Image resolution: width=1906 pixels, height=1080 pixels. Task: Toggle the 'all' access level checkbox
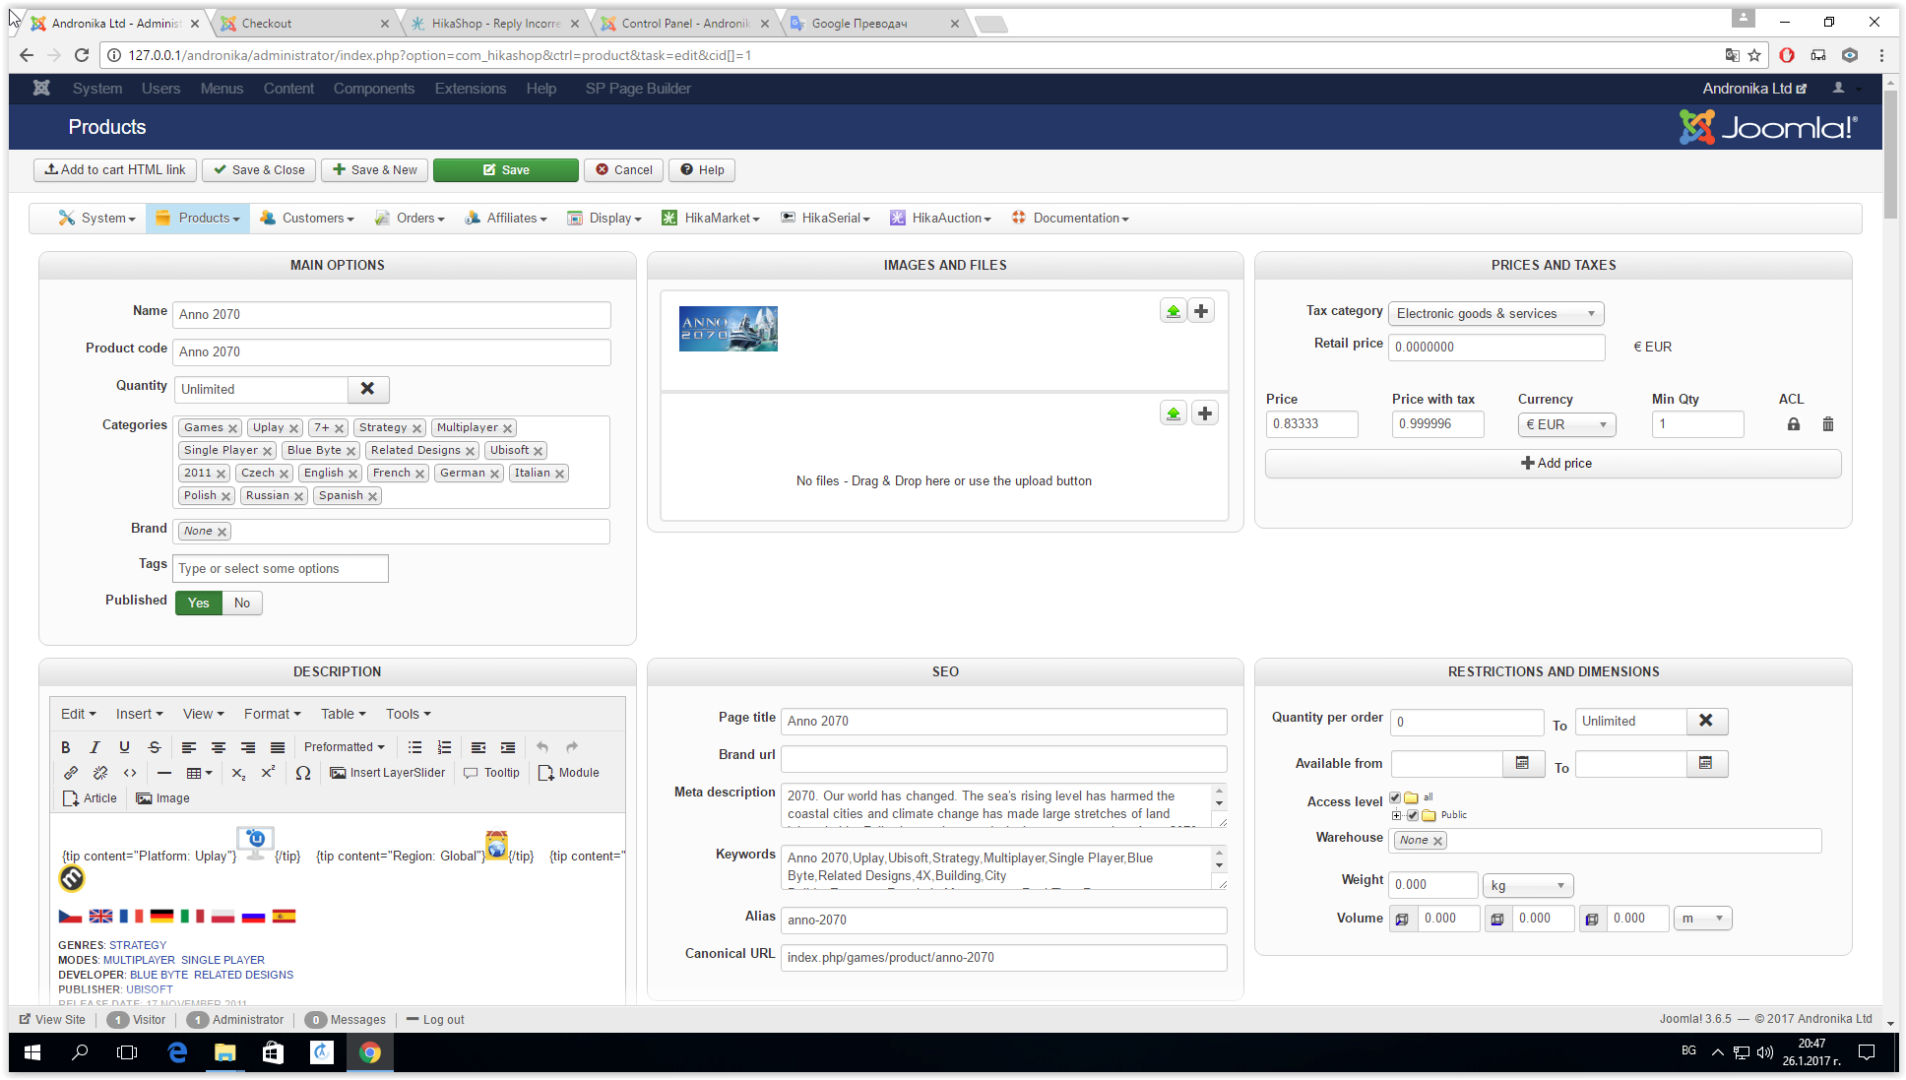point(1395,798)
